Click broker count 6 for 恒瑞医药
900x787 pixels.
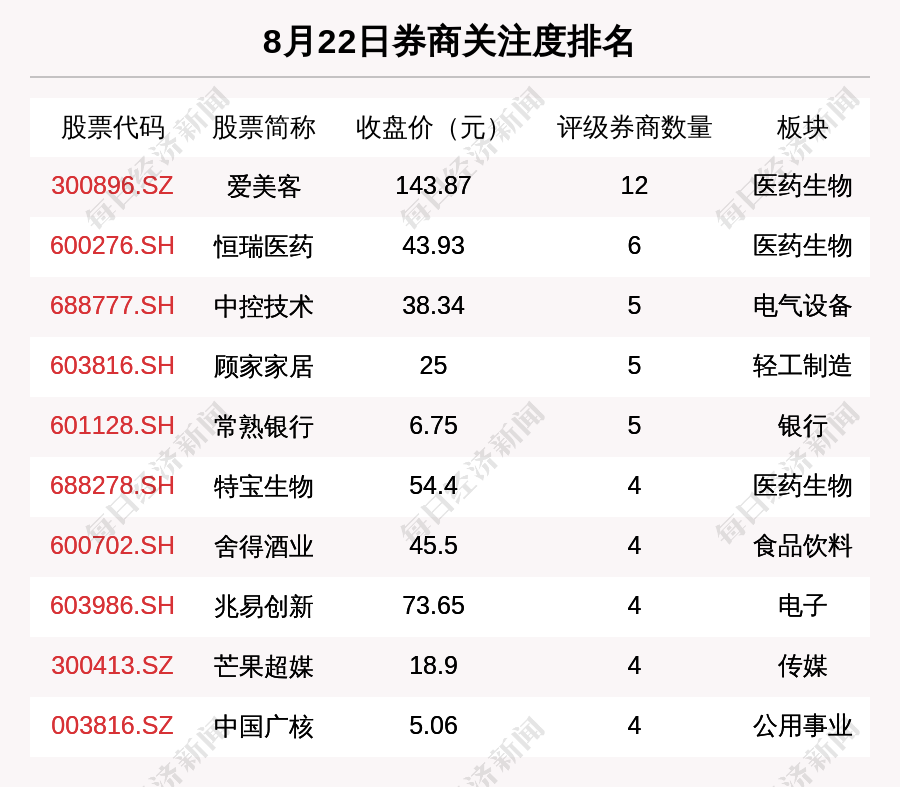pos(634,246)
